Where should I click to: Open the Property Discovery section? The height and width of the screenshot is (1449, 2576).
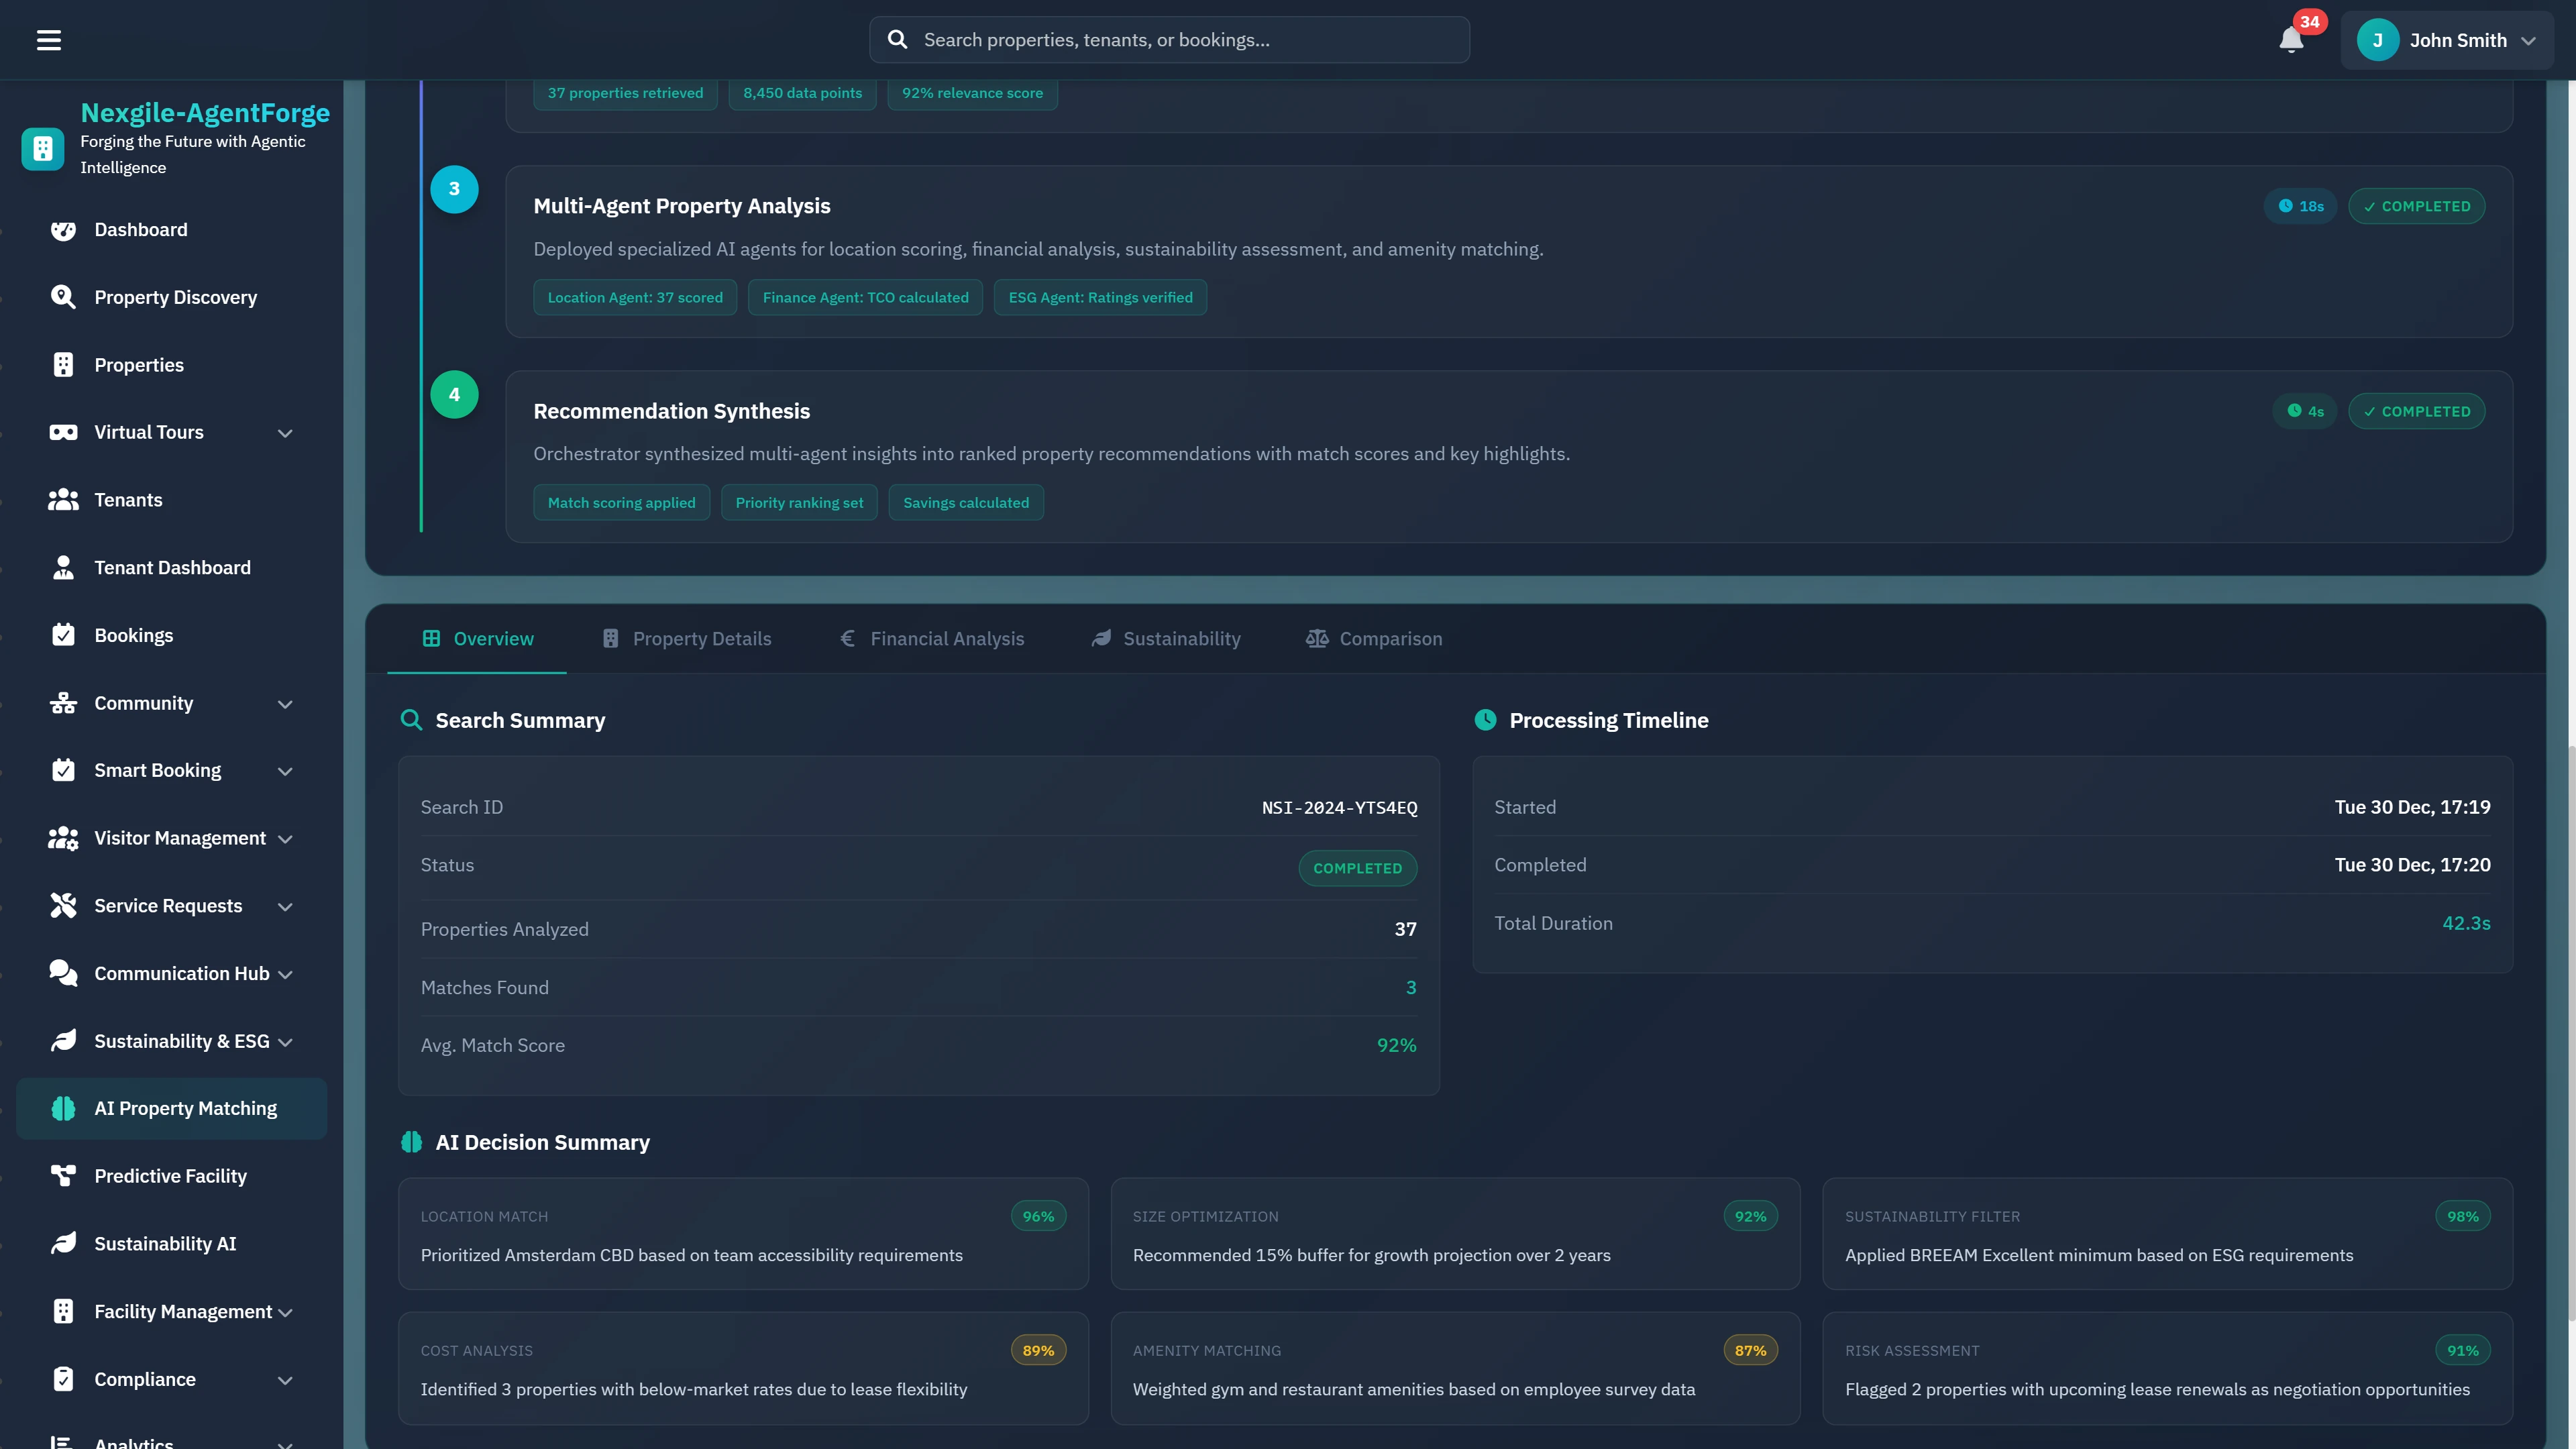tap(175, 297)
